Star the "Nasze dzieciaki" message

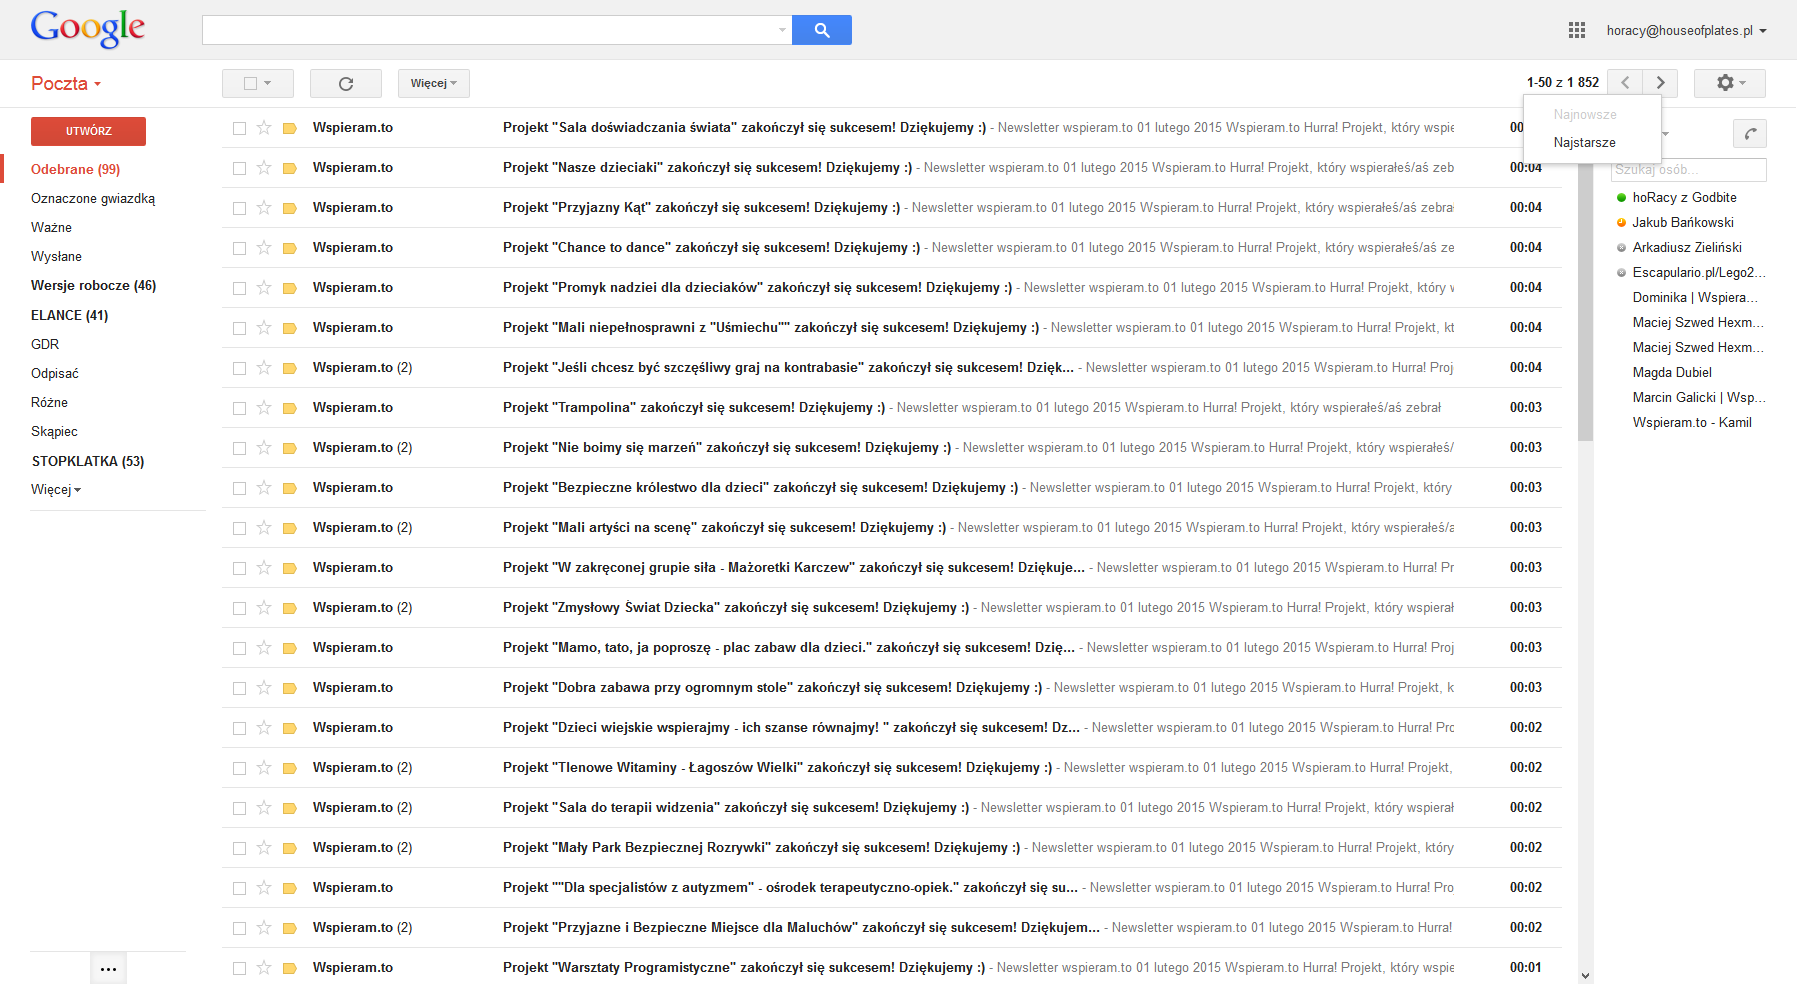pyautogui.click(x=264, y=167)
